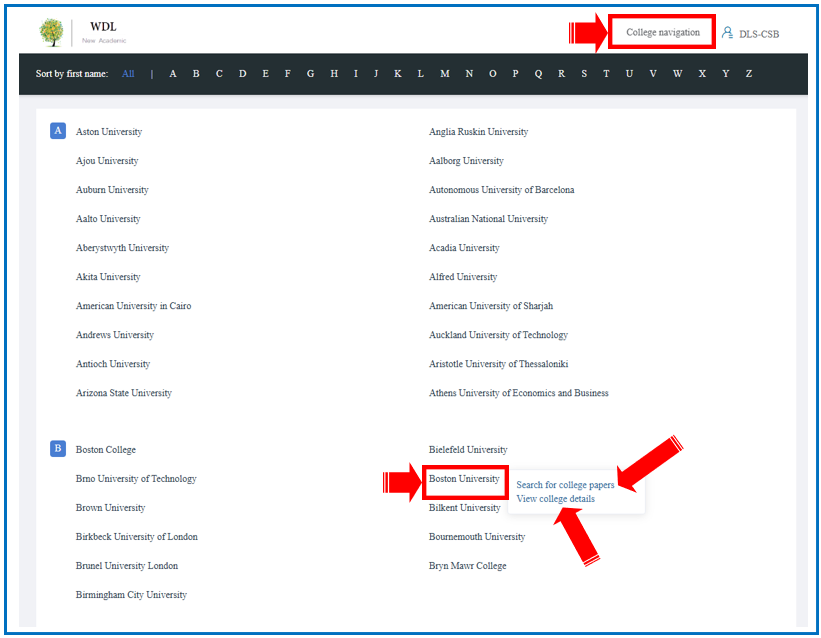This screenshot has height=638, width=821.
Task: Filter colleges by letter K
Action: coord(398,74)
